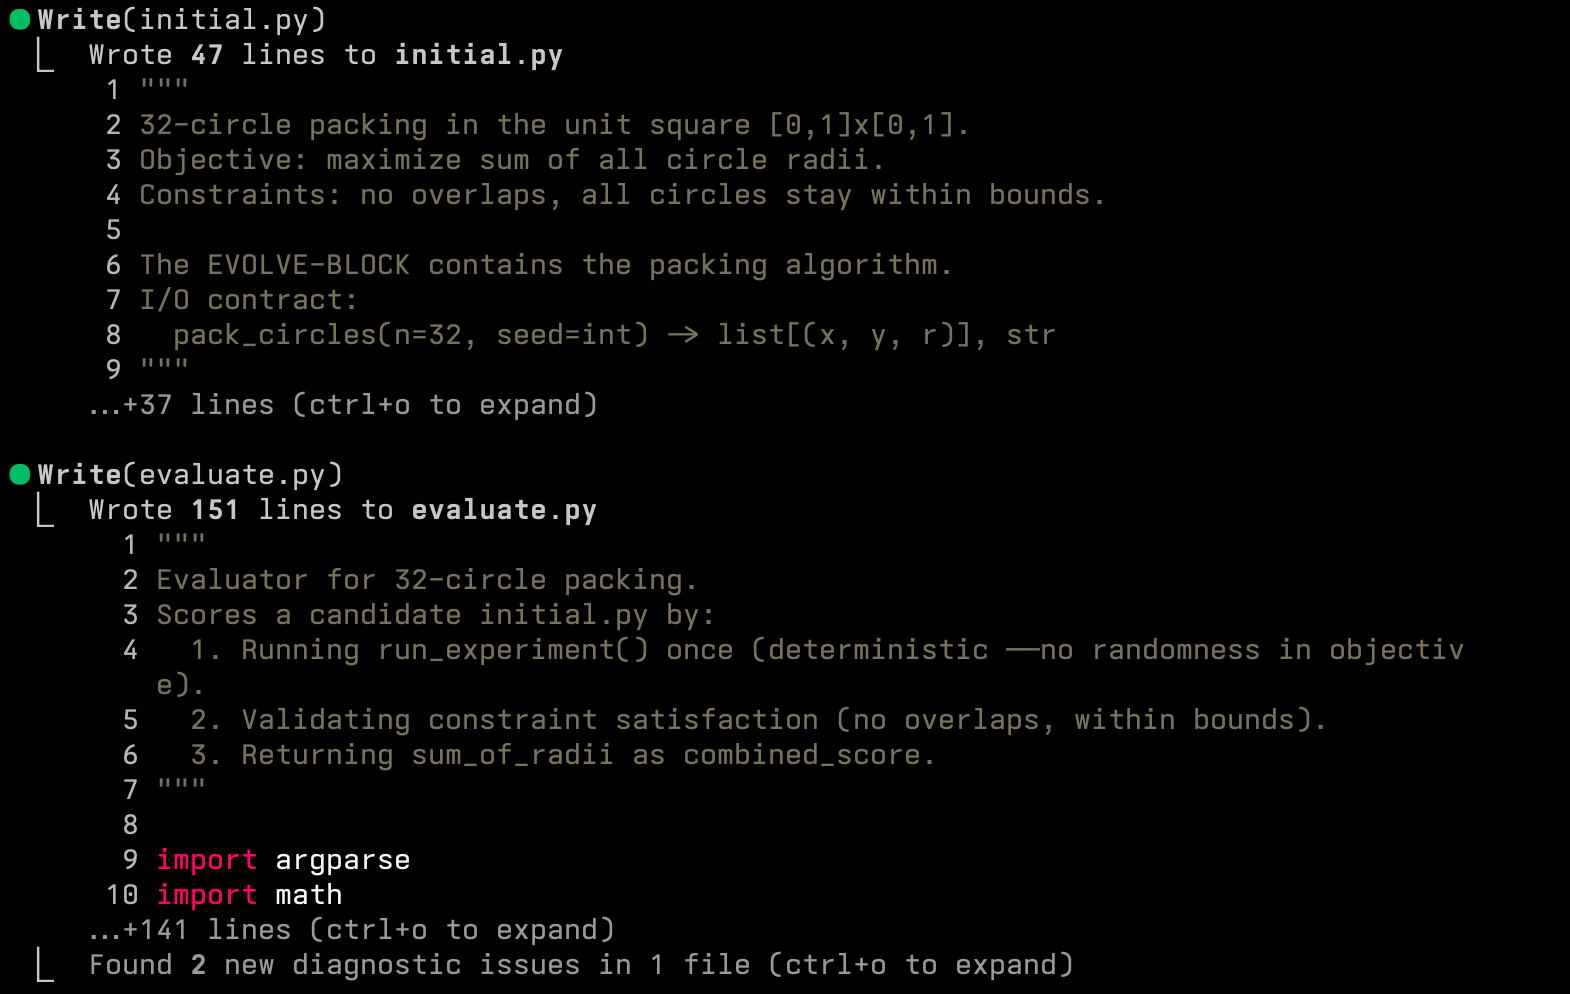Click green status dot beside Write(evaluate.py)
The height and width of the screenshot is (994, 1570).
19,474
